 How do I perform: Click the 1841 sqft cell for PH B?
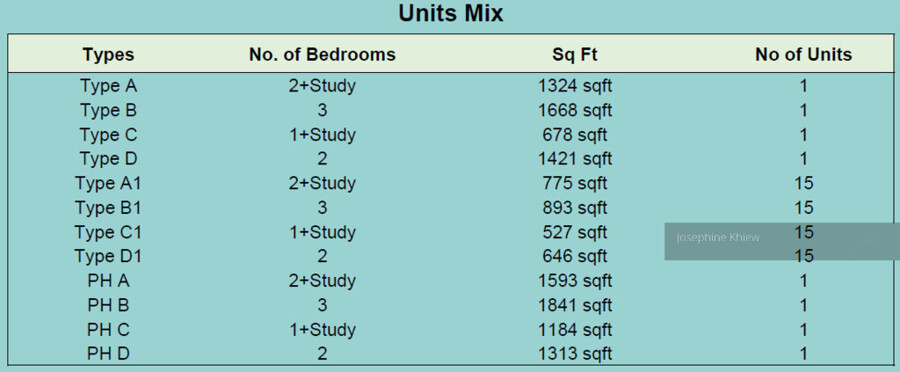pyautogui.click(x=575, y=305)
